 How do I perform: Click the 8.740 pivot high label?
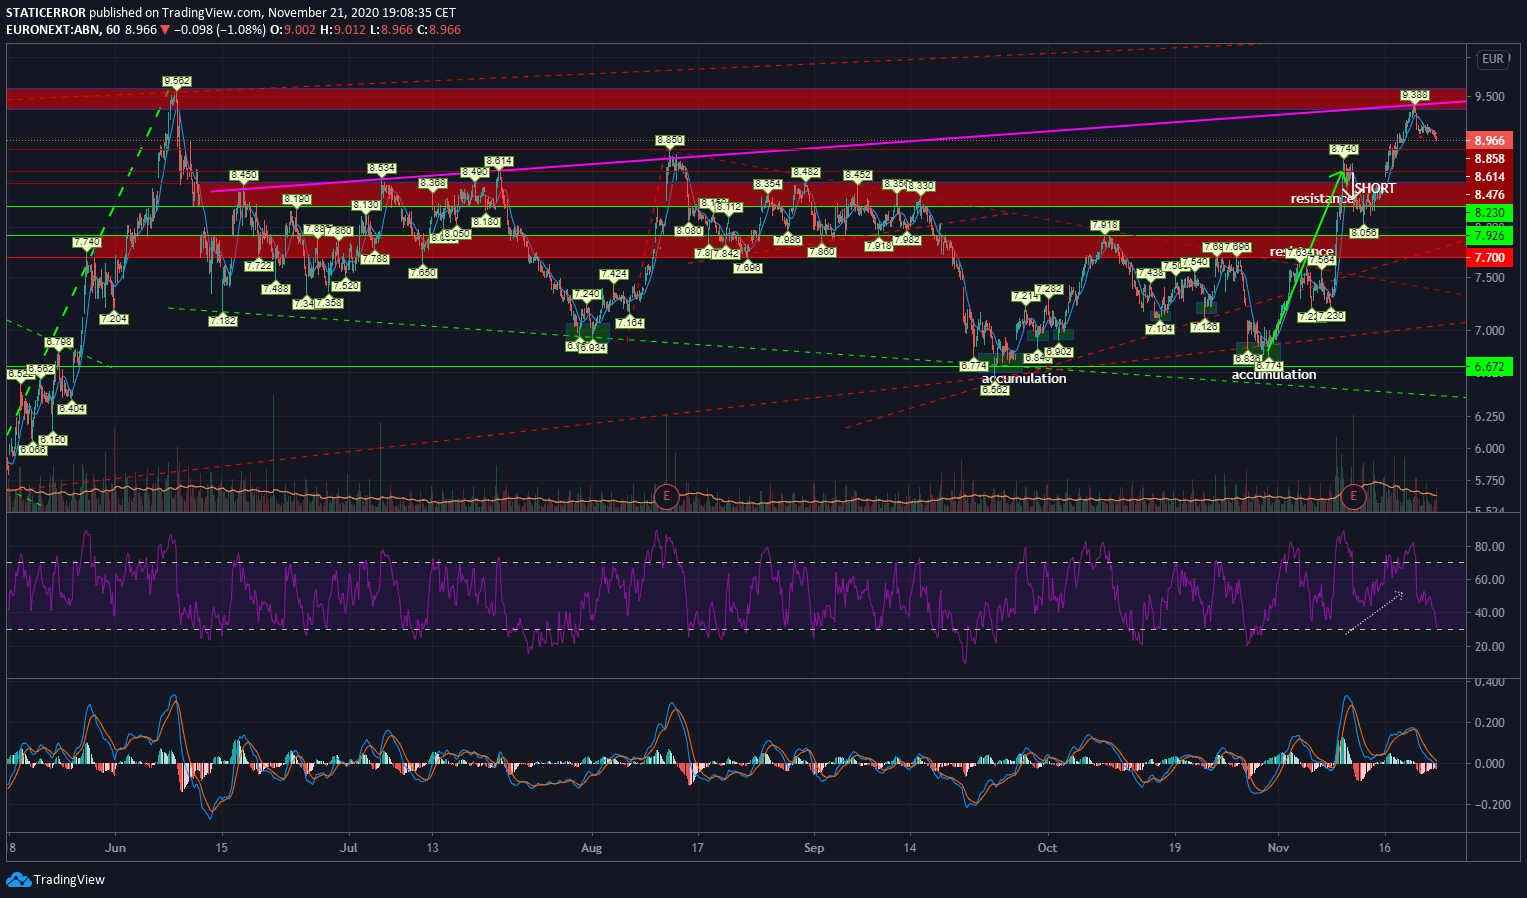[x=1344, y=149]
